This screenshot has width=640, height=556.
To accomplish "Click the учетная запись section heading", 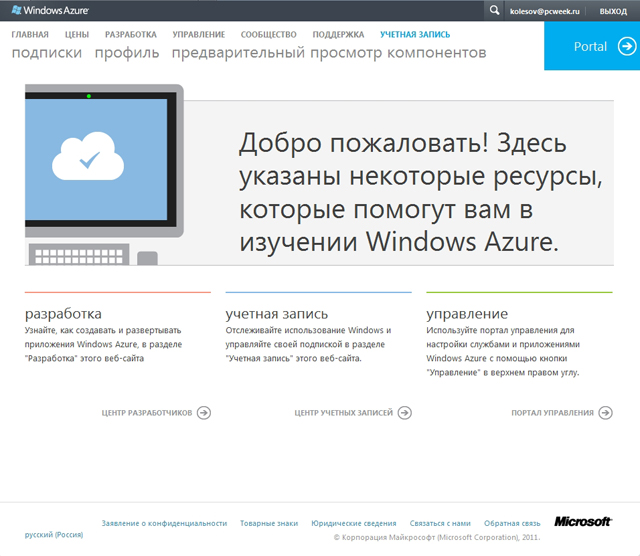I will (277, 314).
